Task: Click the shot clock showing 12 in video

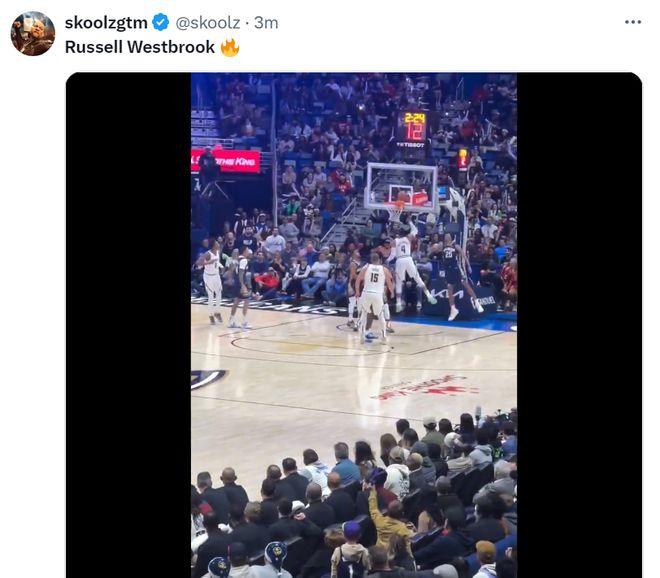Action: point(414,131)
